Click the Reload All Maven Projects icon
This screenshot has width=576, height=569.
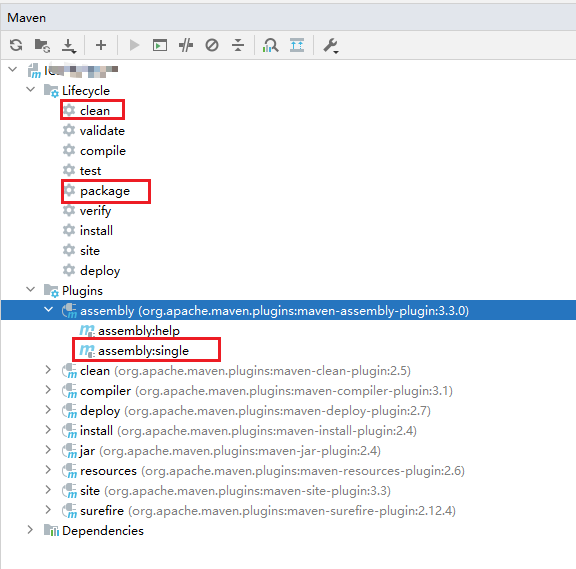[16, 46]
